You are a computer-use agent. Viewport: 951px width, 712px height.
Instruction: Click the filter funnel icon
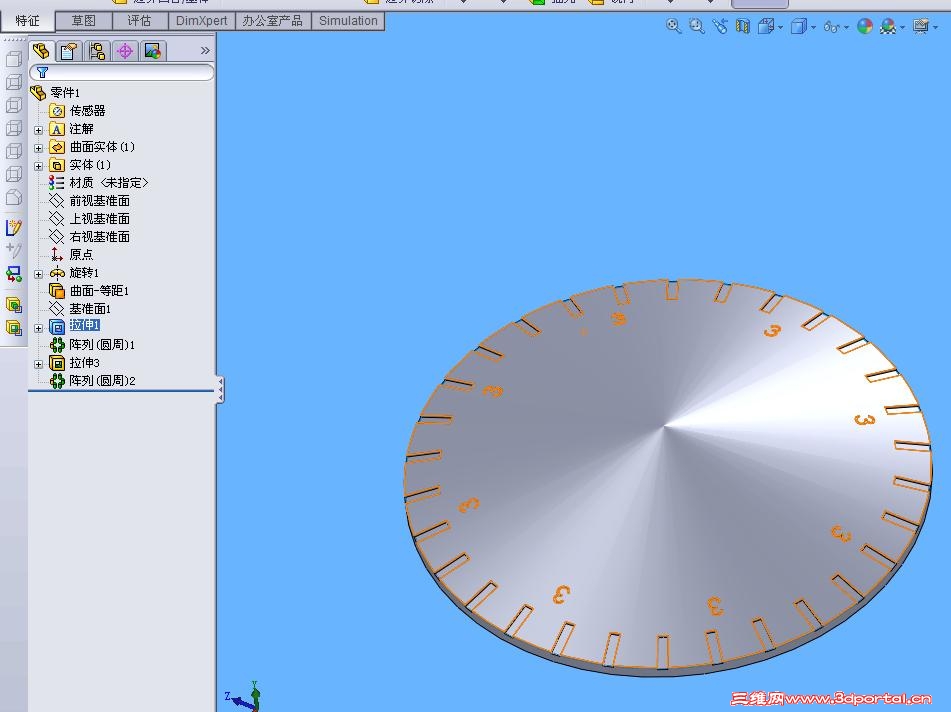[42, 73]
